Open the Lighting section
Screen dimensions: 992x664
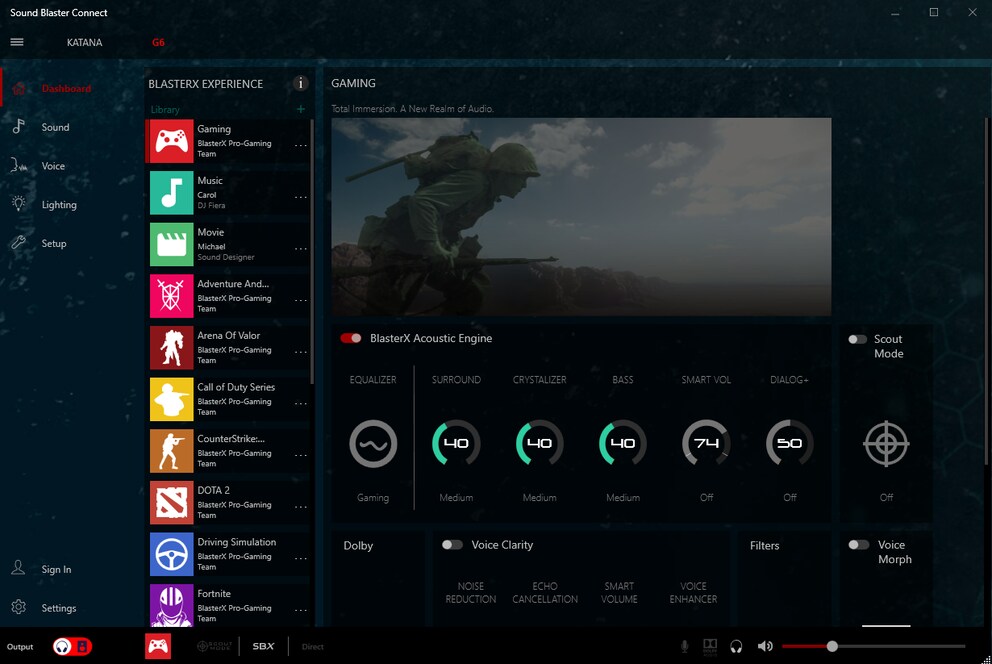(x=59, y=205)
